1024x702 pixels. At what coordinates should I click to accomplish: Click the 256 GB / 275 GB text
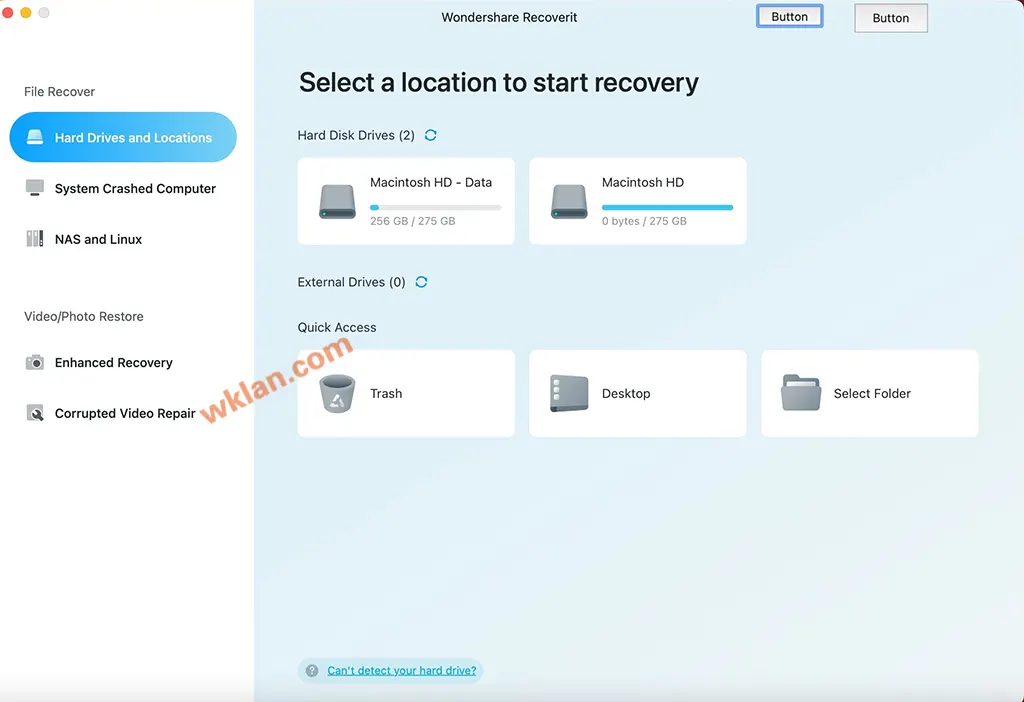[x=413, y=221]
